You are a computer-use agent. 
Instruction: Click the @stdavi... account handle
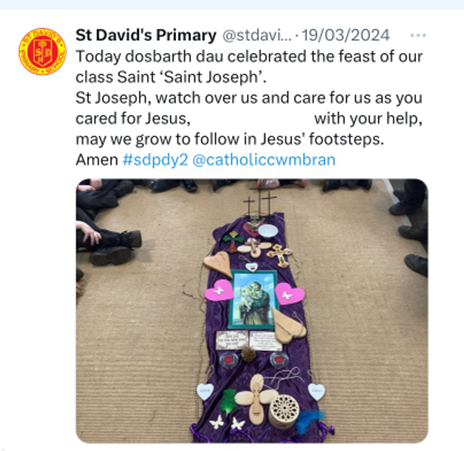click(257, 35)
